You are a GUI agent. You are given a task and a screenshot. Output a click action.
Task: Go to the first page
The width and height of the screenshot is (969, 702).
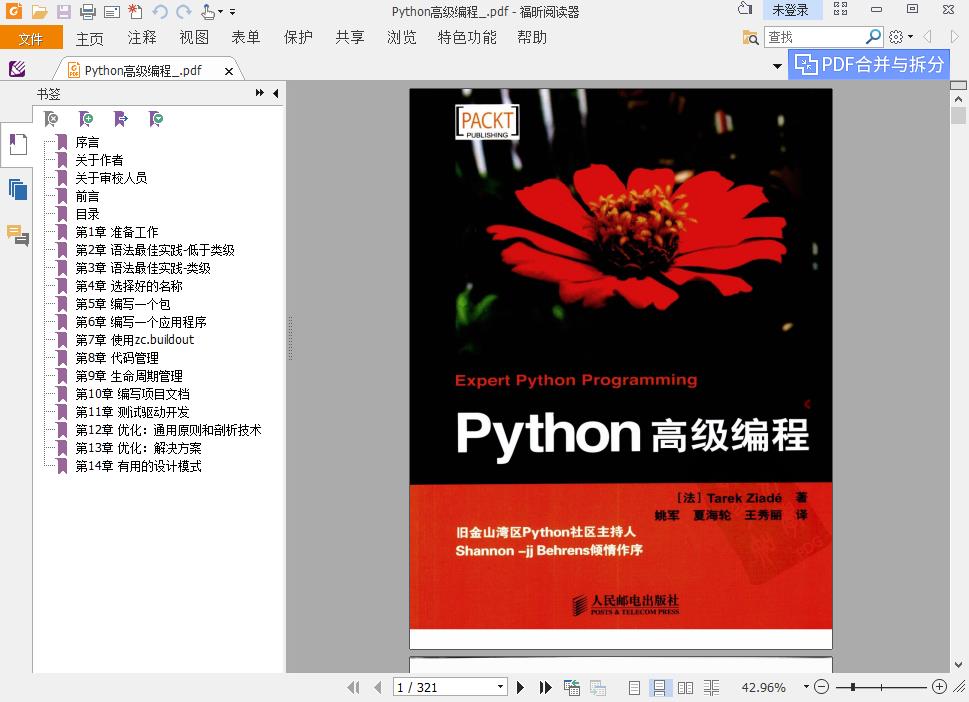click(x=353, y=687)
